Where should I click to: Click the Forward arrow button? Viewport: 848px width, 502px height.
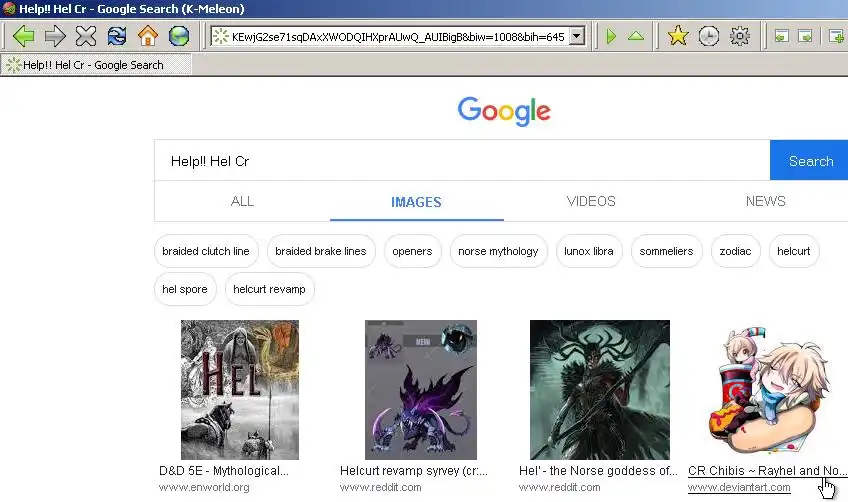(55, 36)
